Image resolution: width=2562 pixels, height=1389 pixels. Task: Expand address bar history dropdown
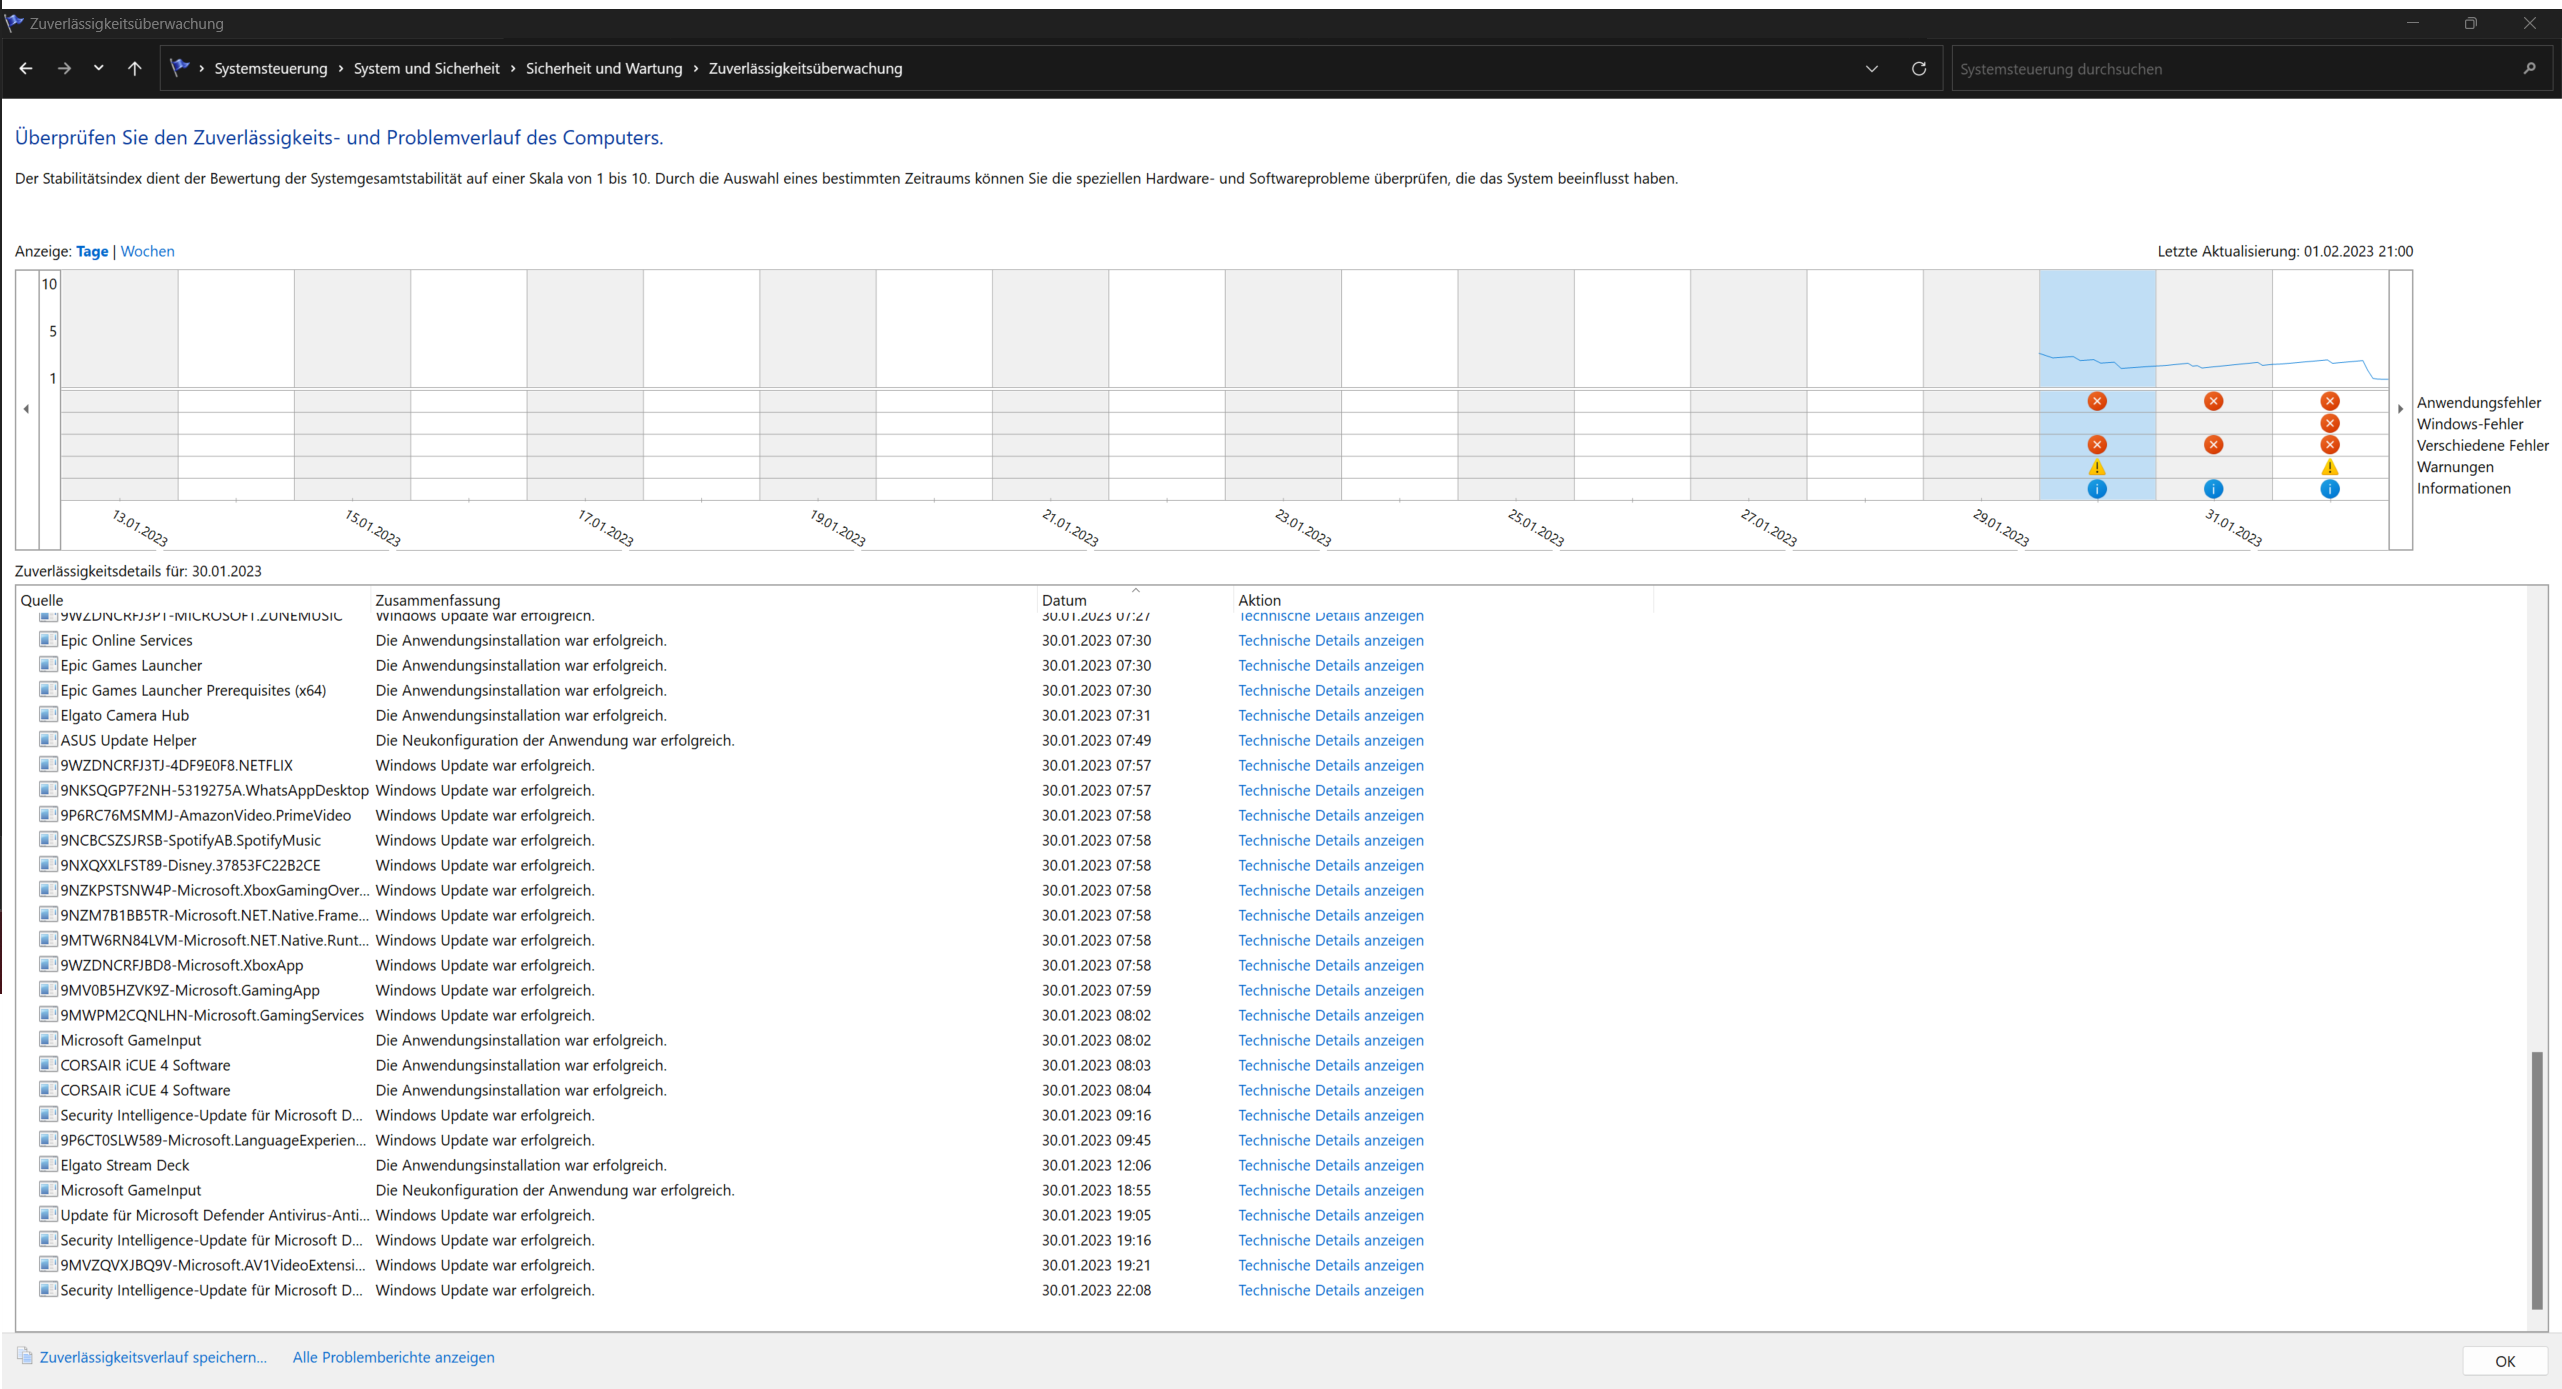click(1871, 69)
